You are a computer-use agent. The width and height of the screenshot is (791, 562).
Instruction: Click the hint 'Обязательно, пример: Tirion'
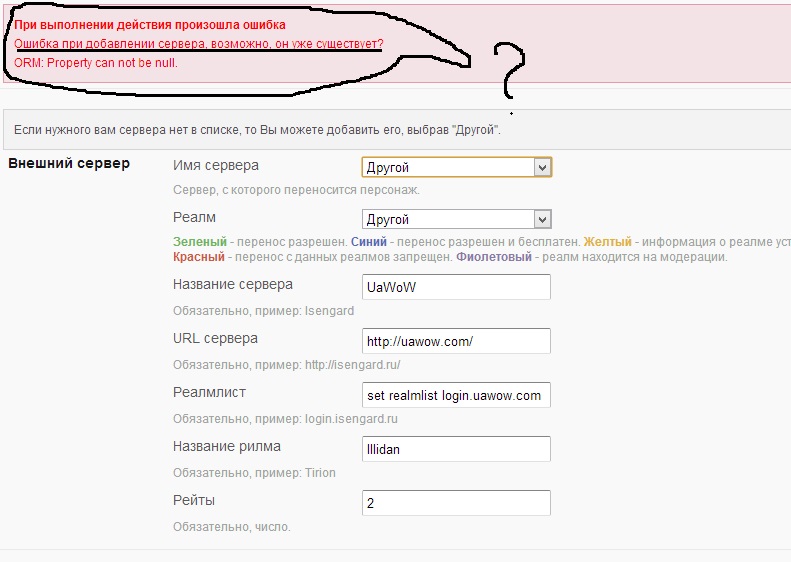click(254, 472)
